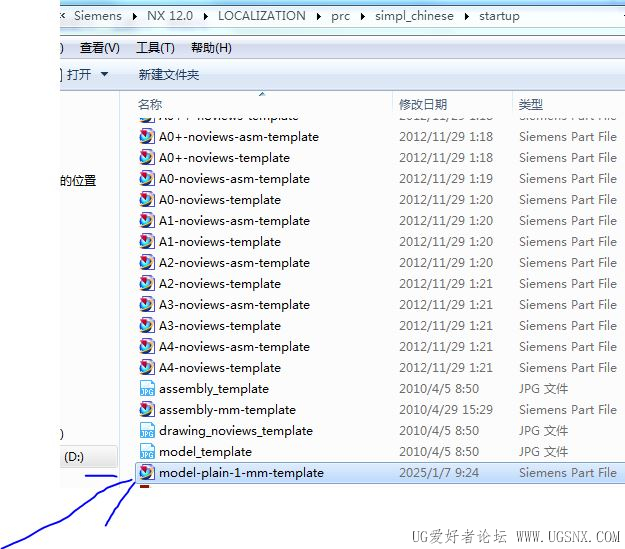Select file name A2-noviews-asm-template

point(234,263)
